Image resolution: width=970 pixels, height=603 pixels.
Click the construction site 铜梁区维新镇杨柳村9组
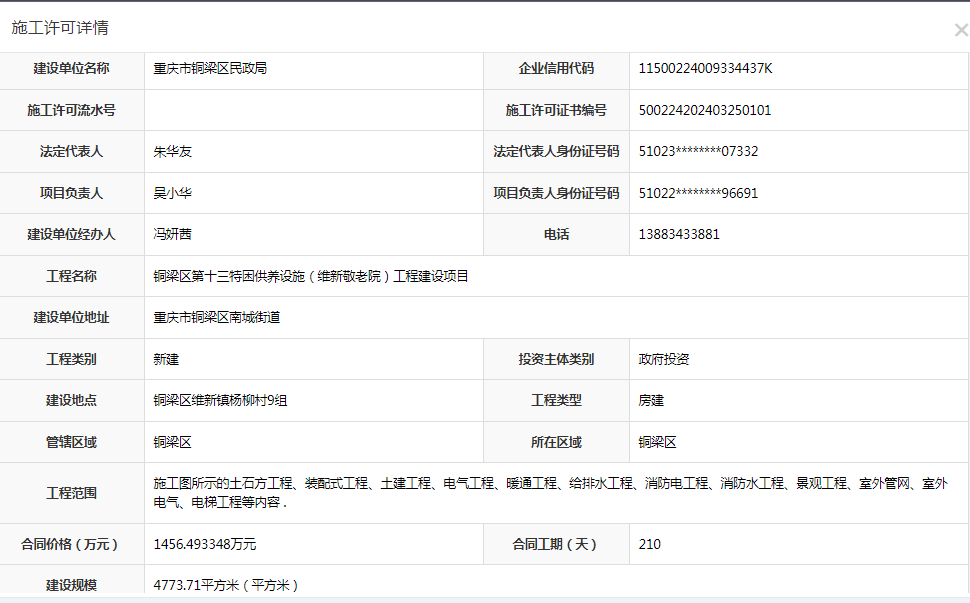(x=220, y=400)
